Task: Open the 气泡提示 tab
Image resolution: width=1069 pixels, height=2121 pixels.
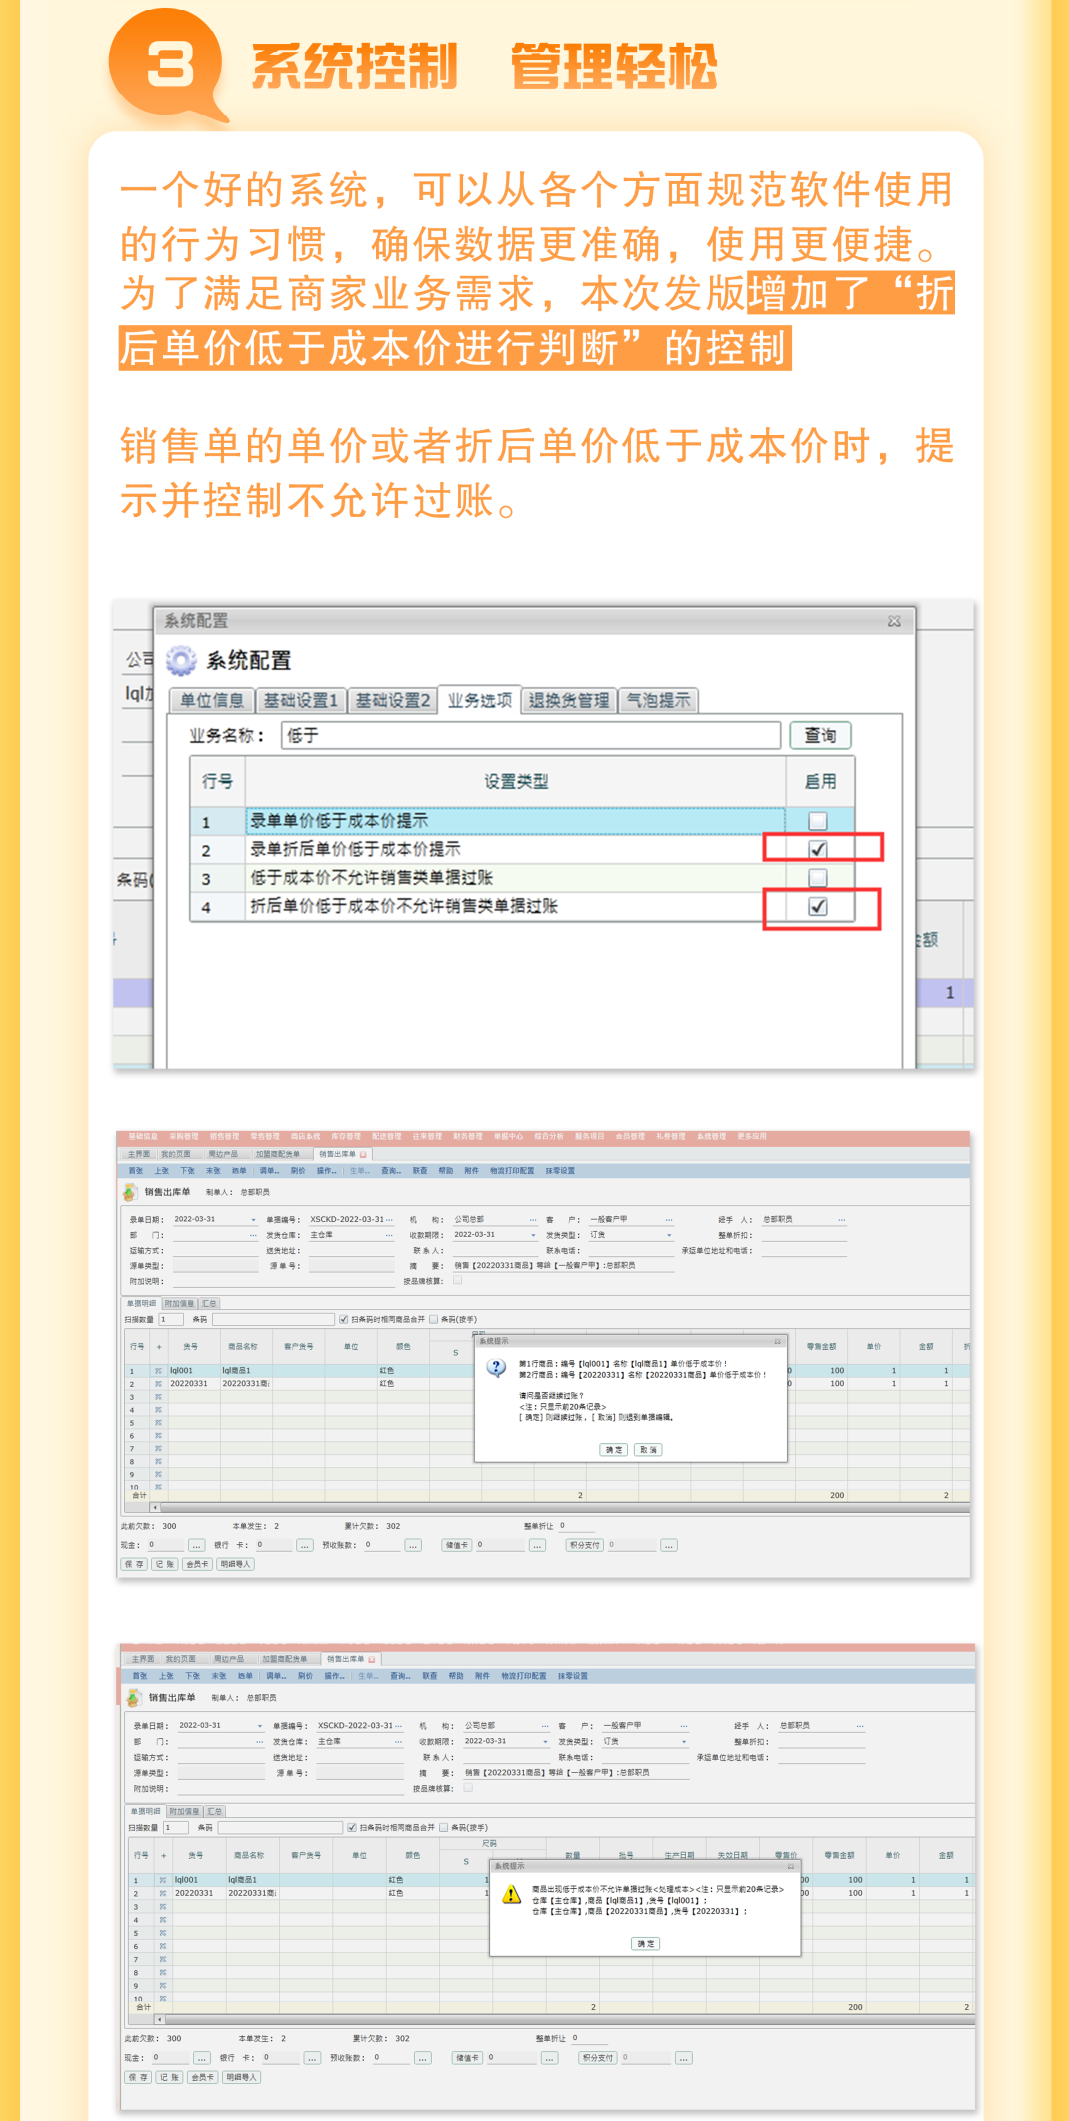Action: click(658, 700)
